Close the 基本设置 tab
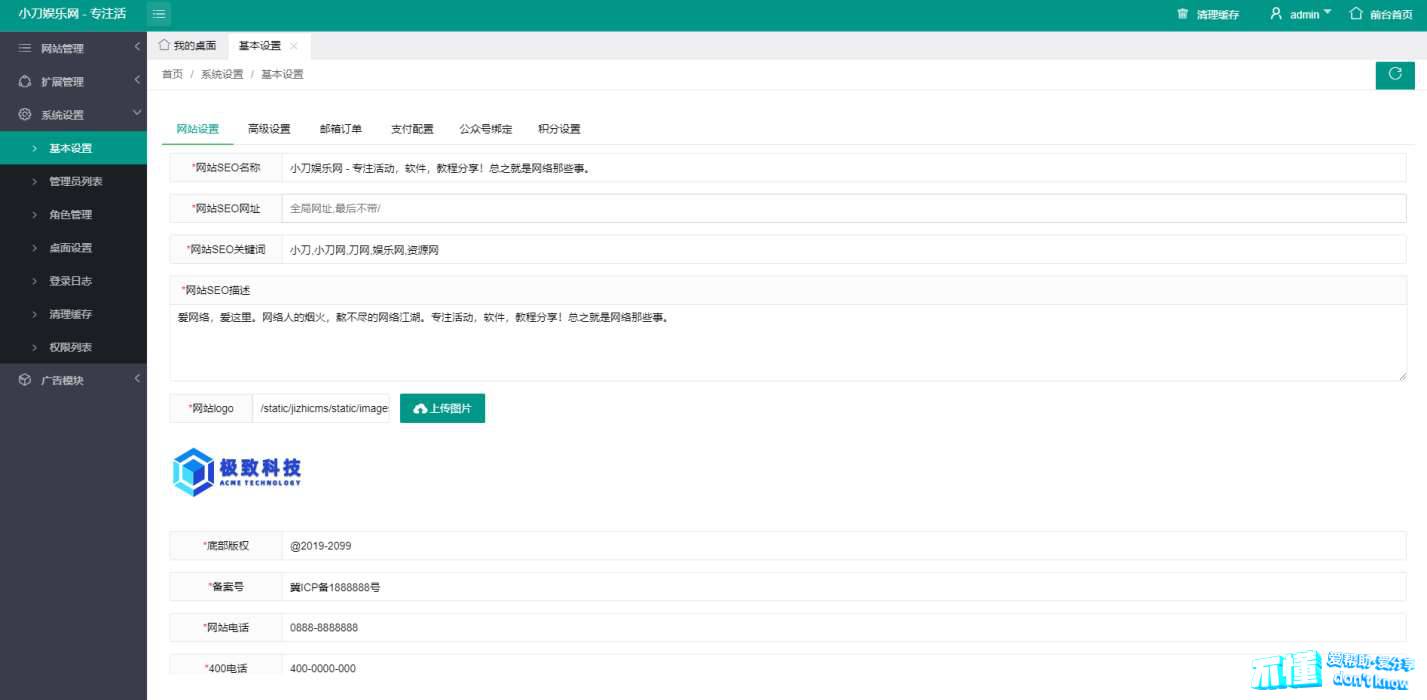The image size is (1427, 700). coord(293,46)
